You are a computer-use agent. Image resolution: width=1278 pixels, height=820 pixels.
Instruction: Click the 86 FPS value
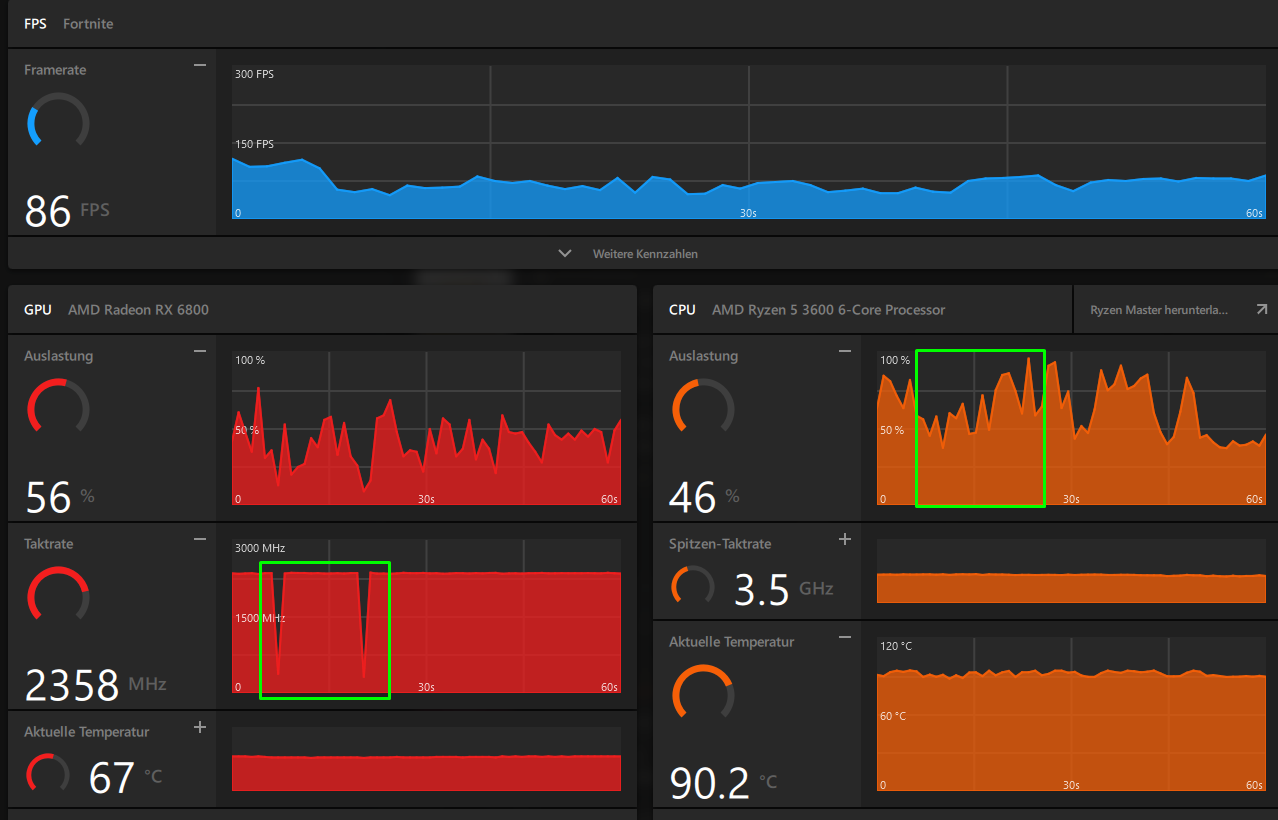[x=67, y=211]
